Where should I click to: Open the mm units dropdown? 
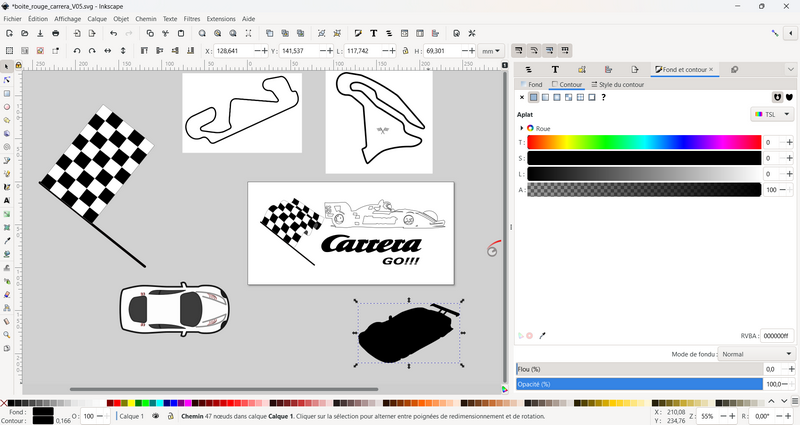point(491,51)
